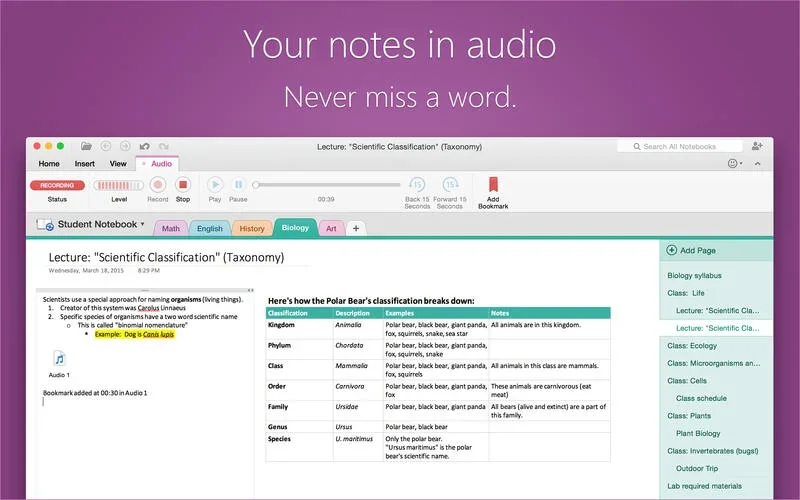This screenshot has width=800, height=500.
Task: Click the back navigation arrow icon
Action: [106, 146]
